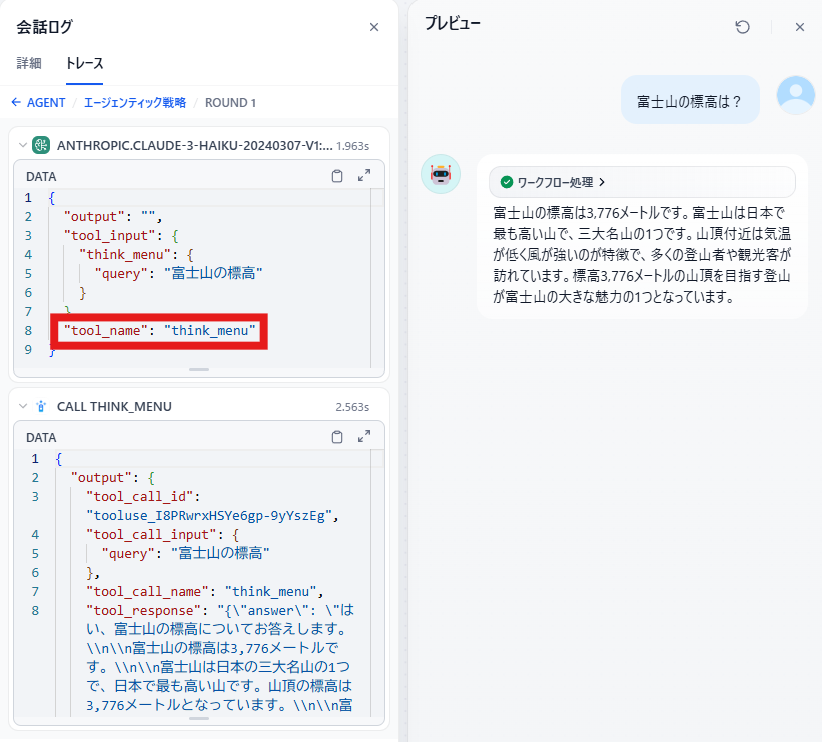Click the robot assistant avatar
Screen dimensions: 822x742
(x=441, y=174)
